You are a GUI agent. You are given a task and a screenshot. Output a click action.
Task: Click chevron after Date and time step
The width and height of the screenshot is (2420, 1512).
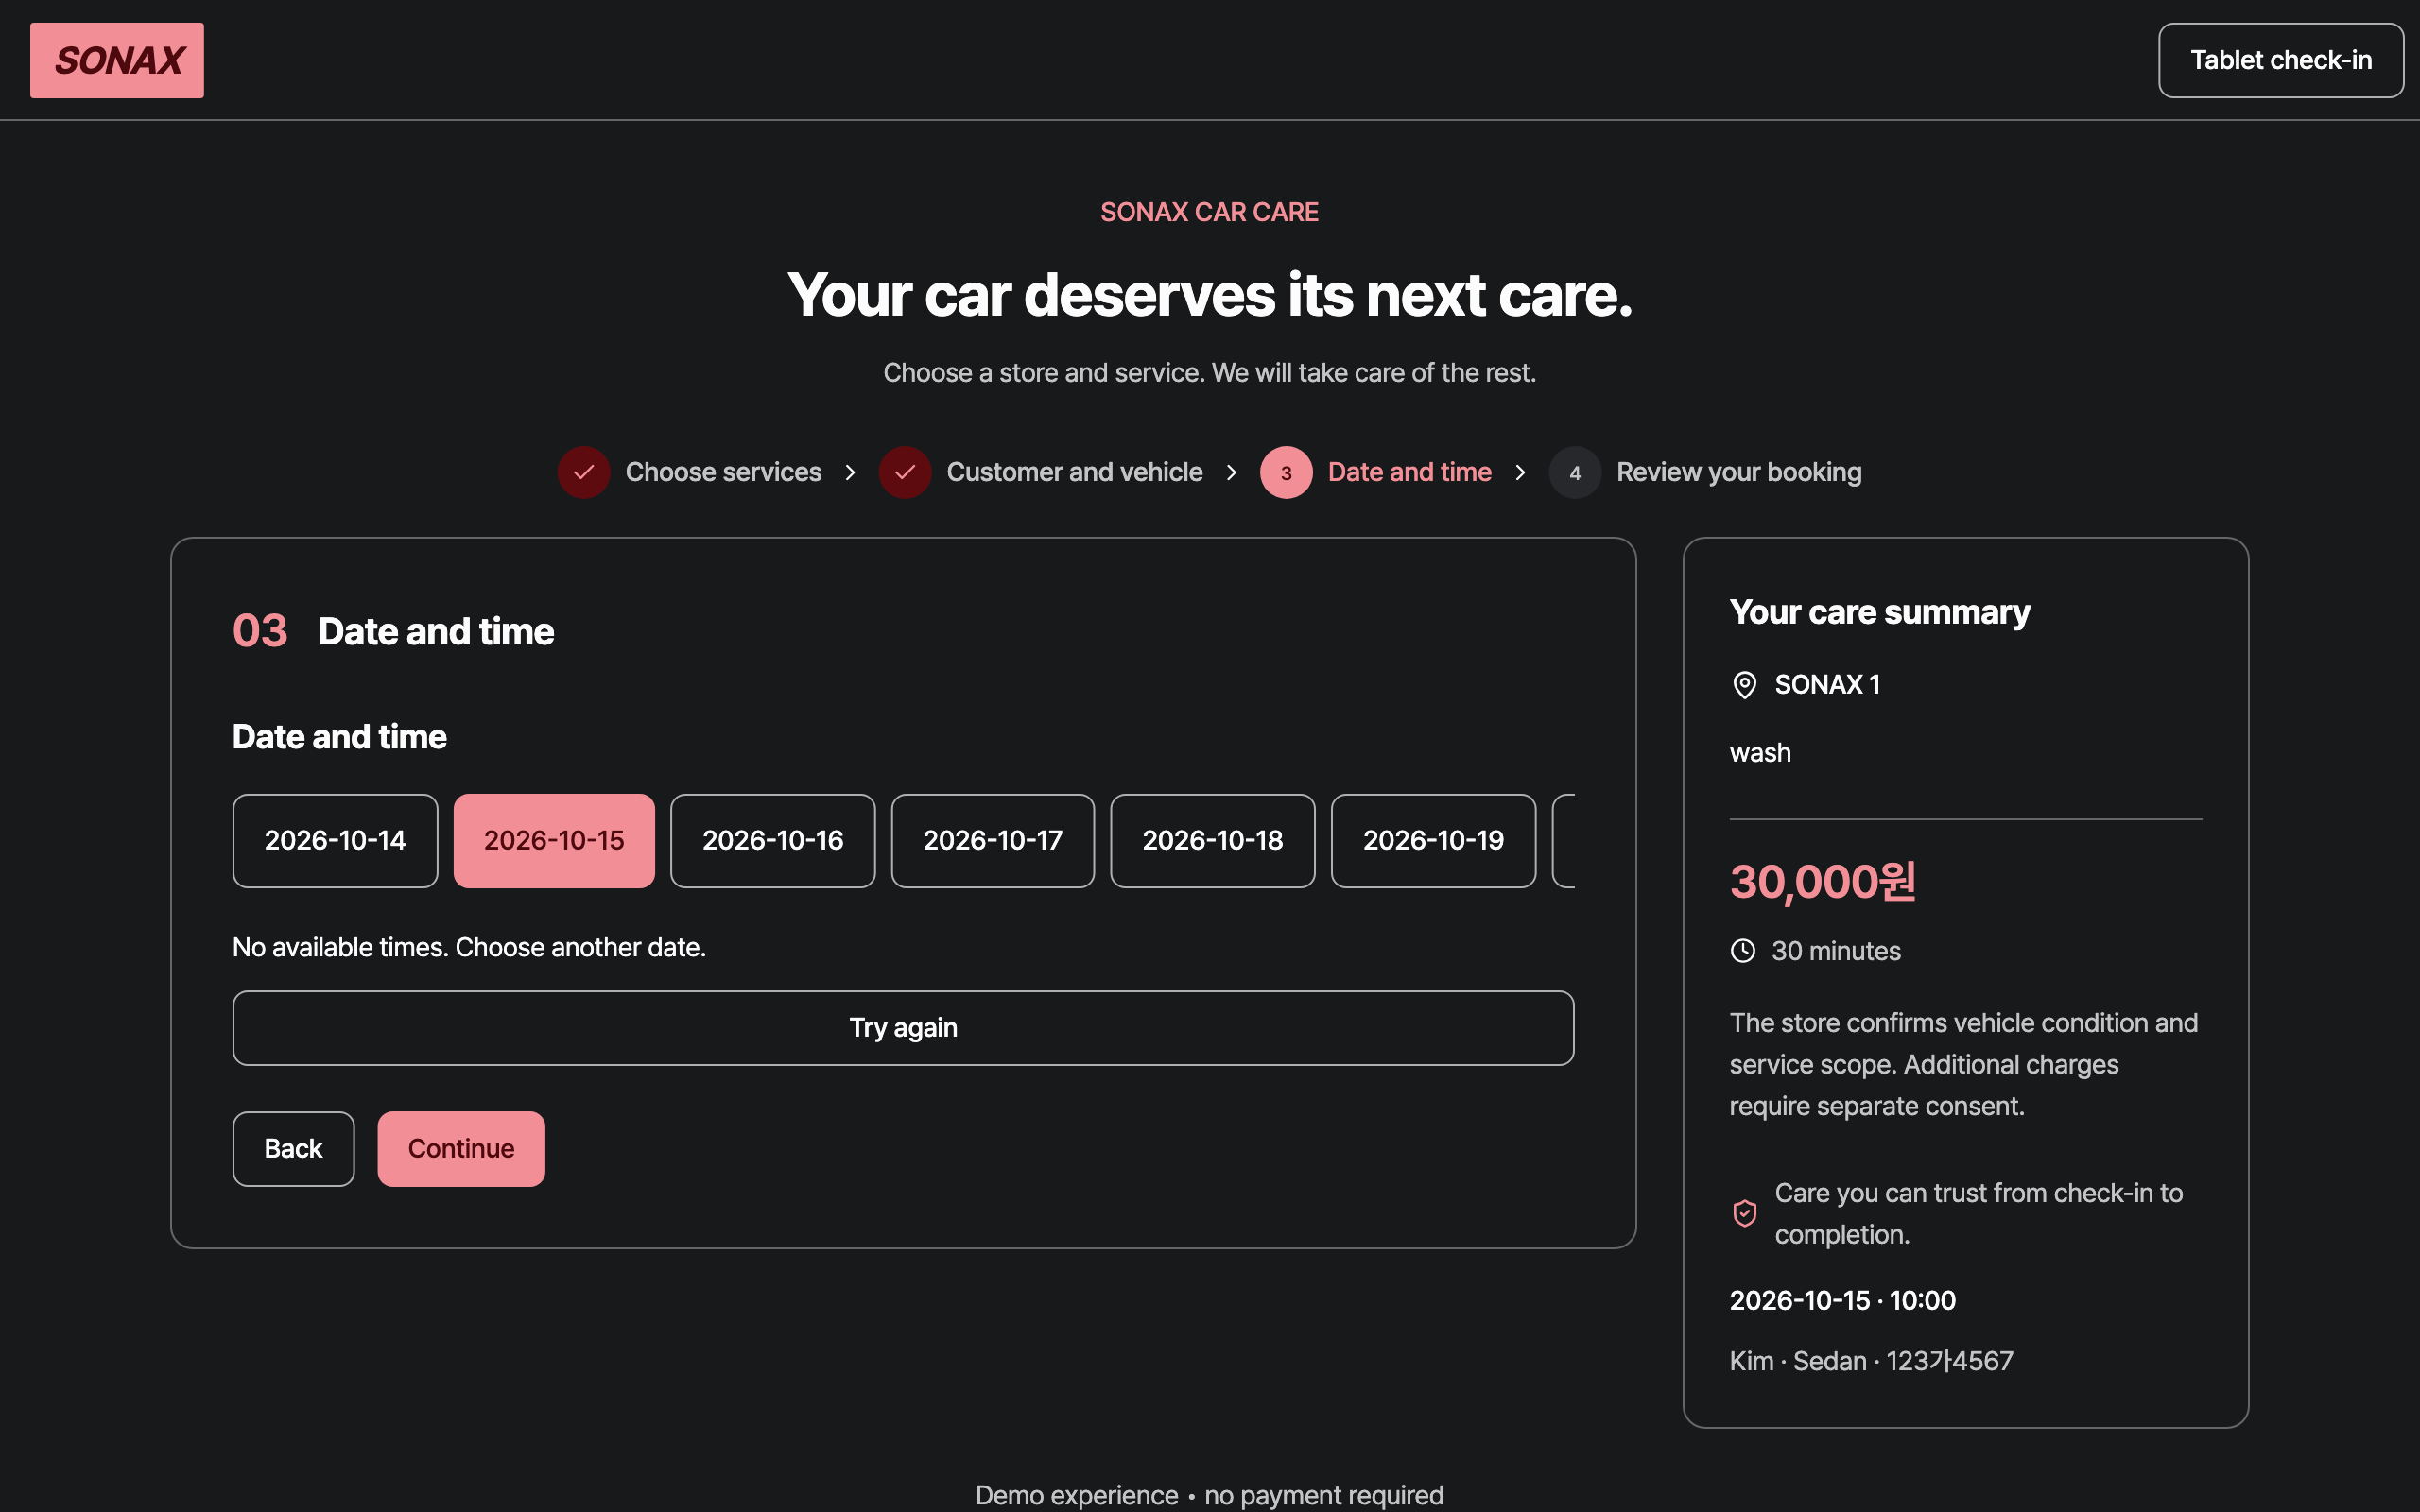point(1520,472)
